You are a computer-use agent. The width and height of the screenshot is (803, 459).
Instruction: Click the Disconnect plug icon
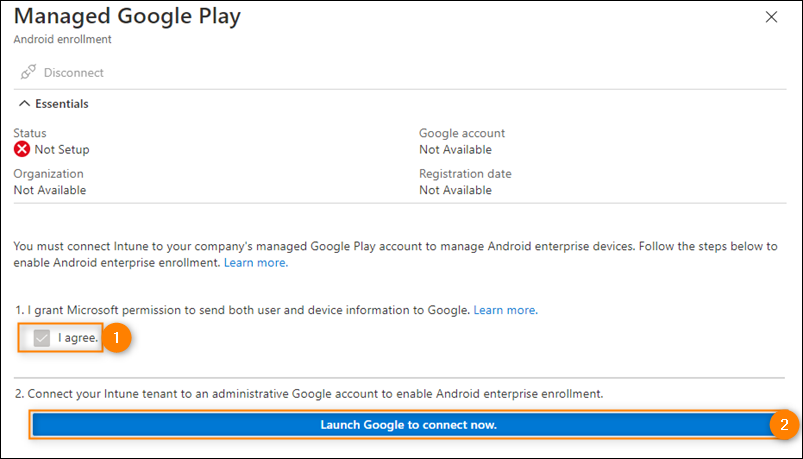coord(28,73)
